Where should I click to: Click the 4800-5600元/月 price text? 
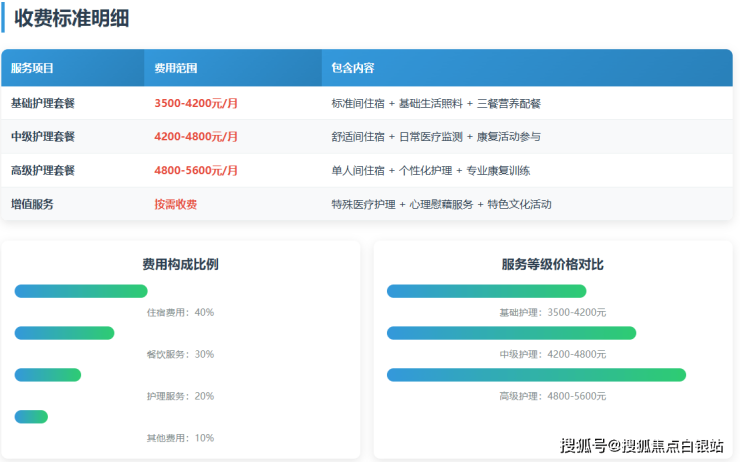coord(196,170)
